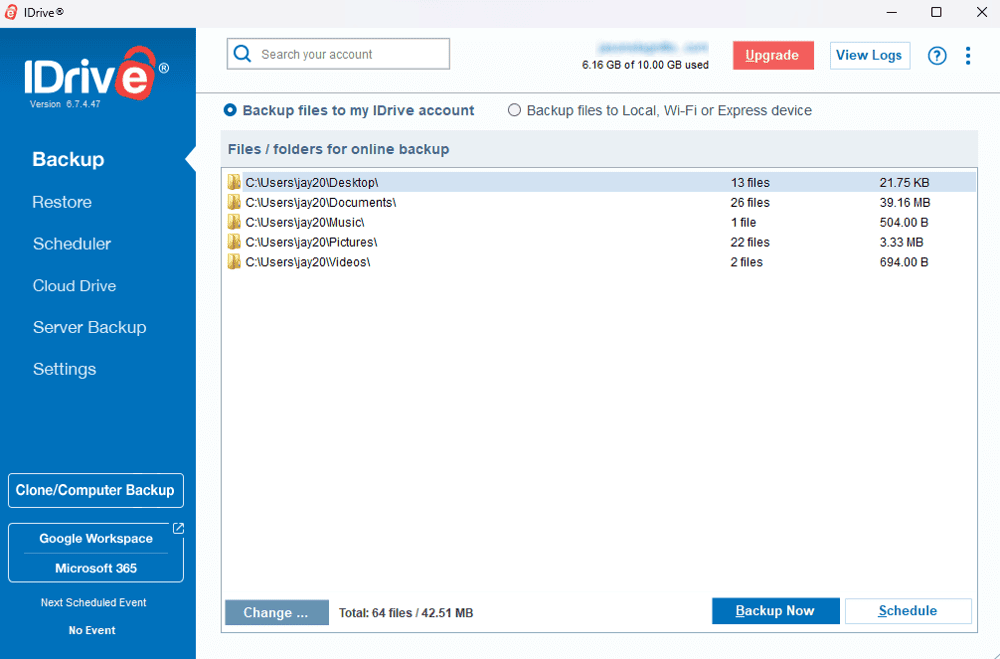
Task: Close the IDrive window
Action: 982,12
